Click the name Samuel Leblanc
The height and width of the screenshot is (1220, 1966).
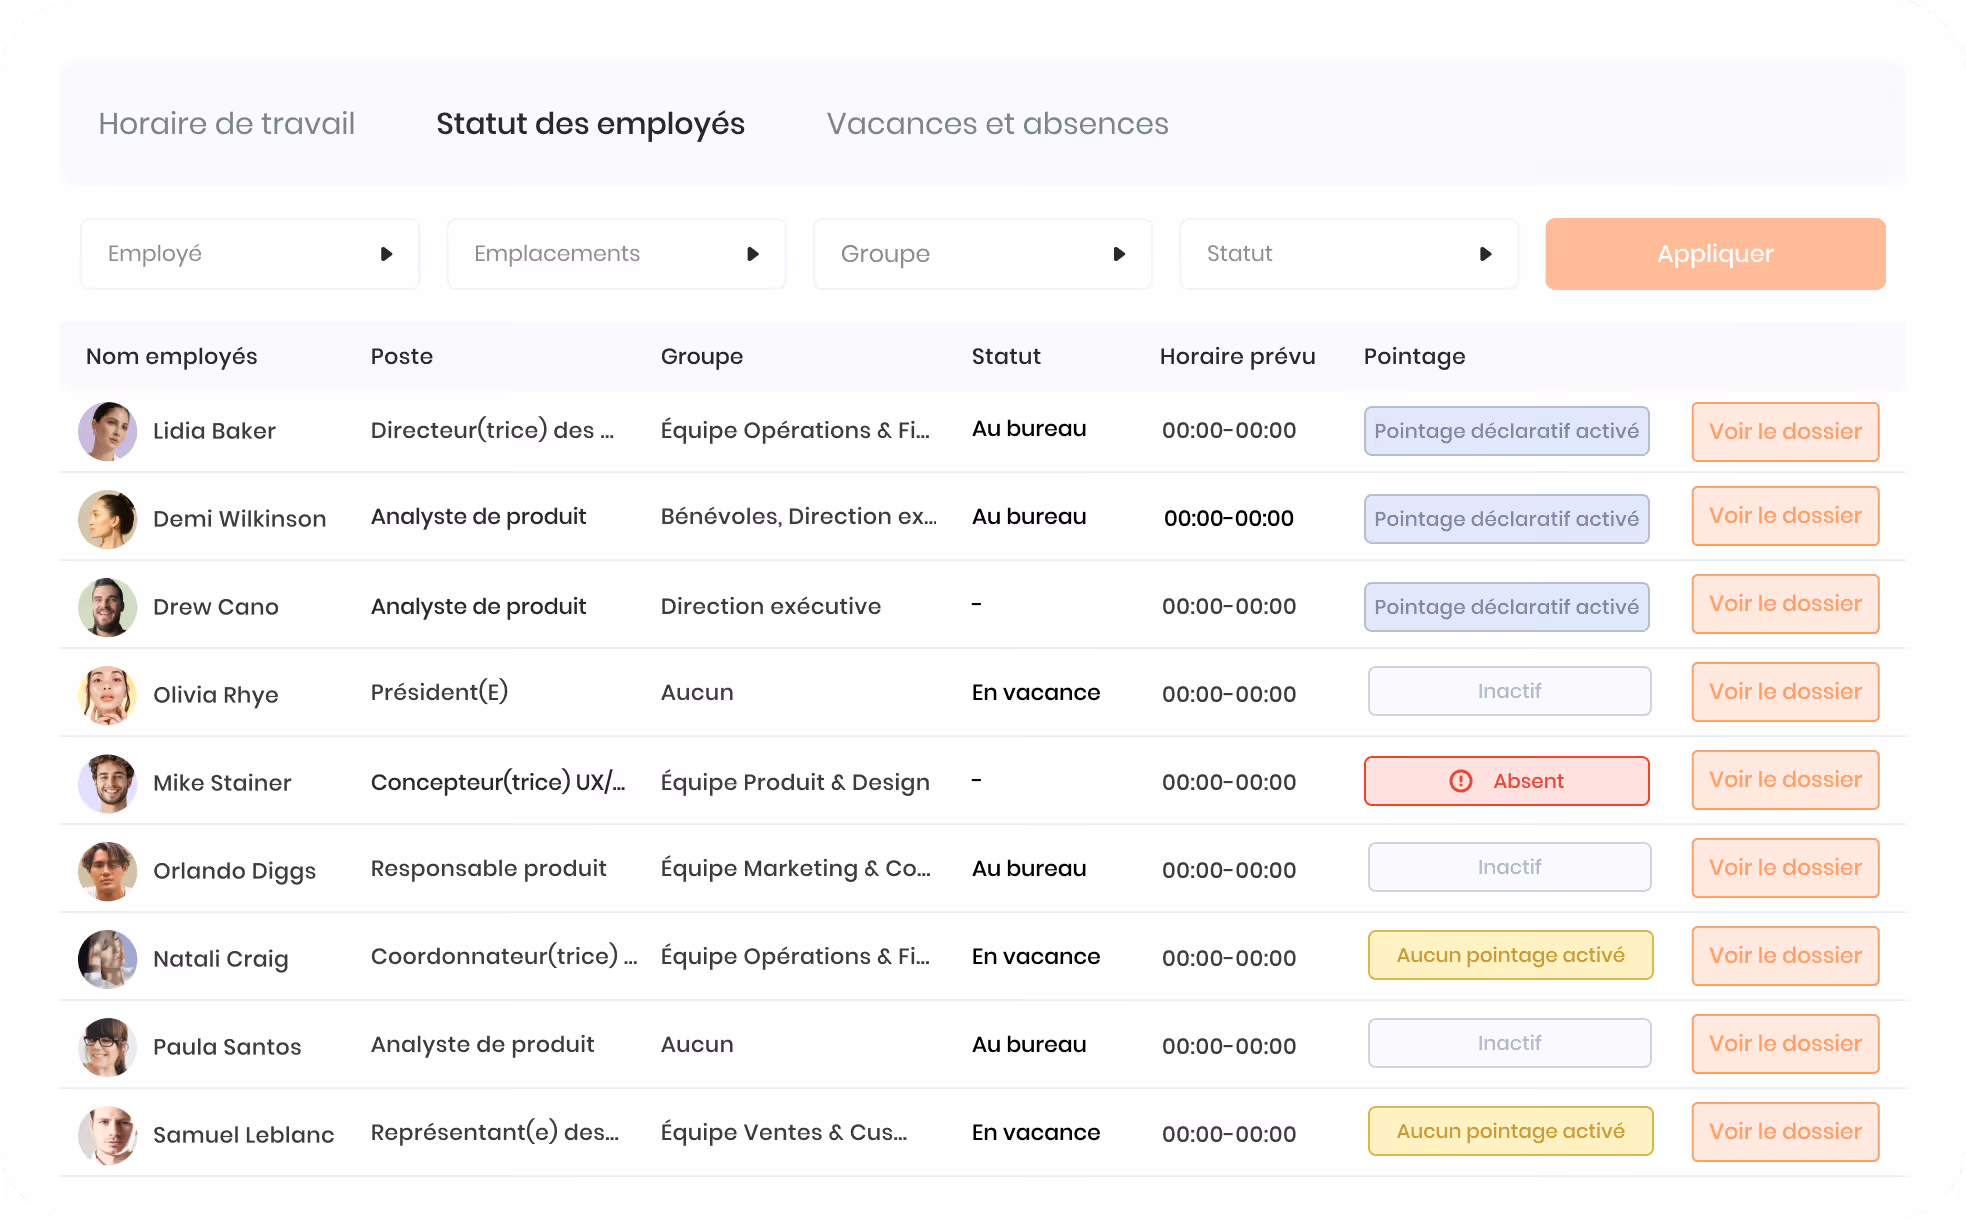pos(243,1135)
